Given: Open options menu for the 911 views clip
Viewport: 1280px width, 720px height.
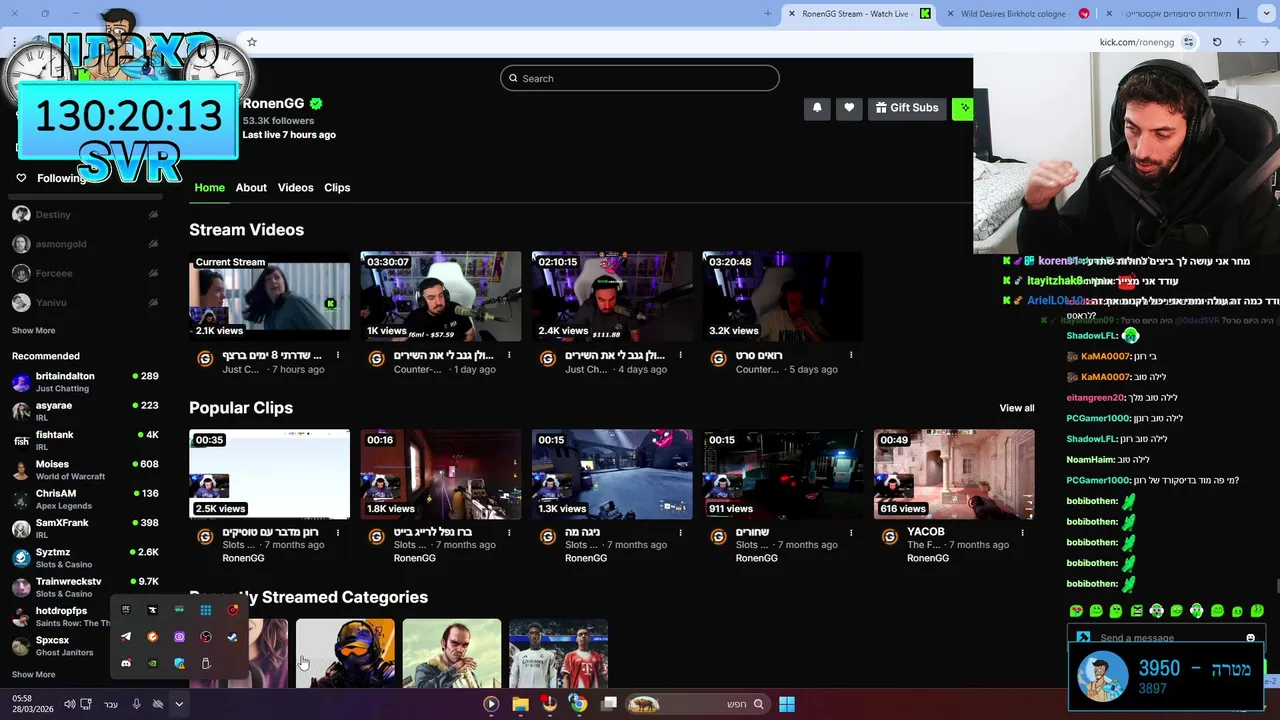Looking at the screenshot, I should (x=851, y=533).
